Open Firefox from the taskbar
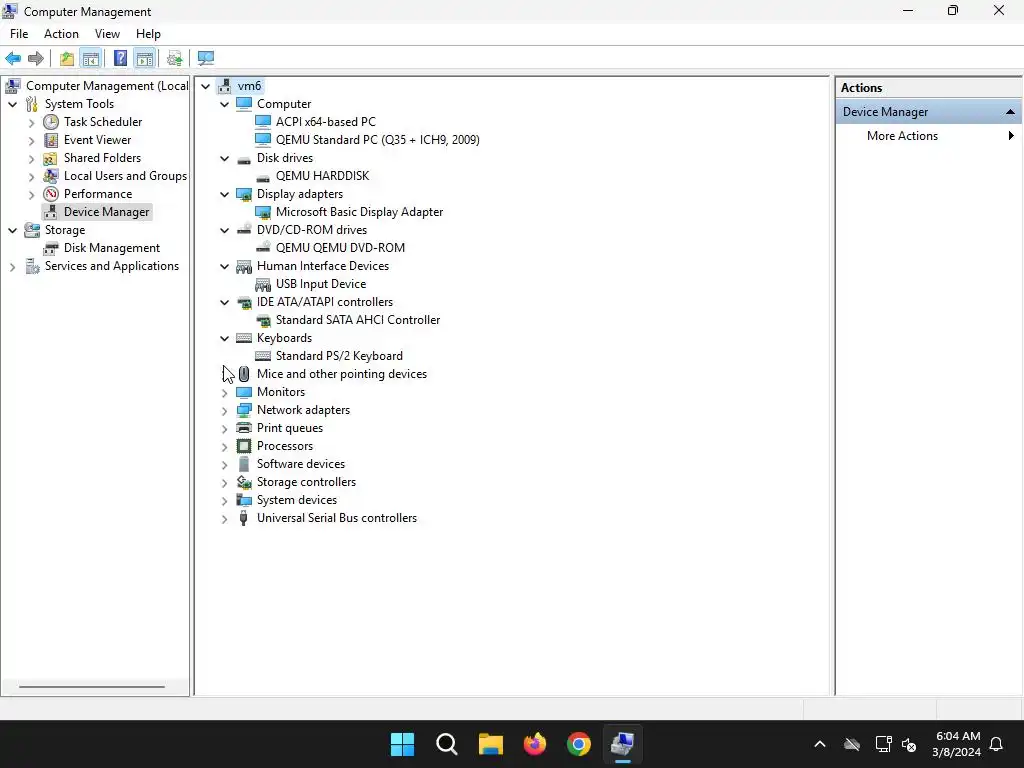Screen dimensions: 1024x768 coord(535,744)
